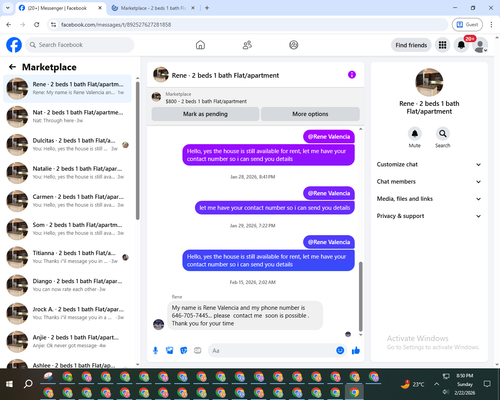Go back with the Marketplace arrow
Image resolution: width=500 pixels, height=400 pixels.
12,67
